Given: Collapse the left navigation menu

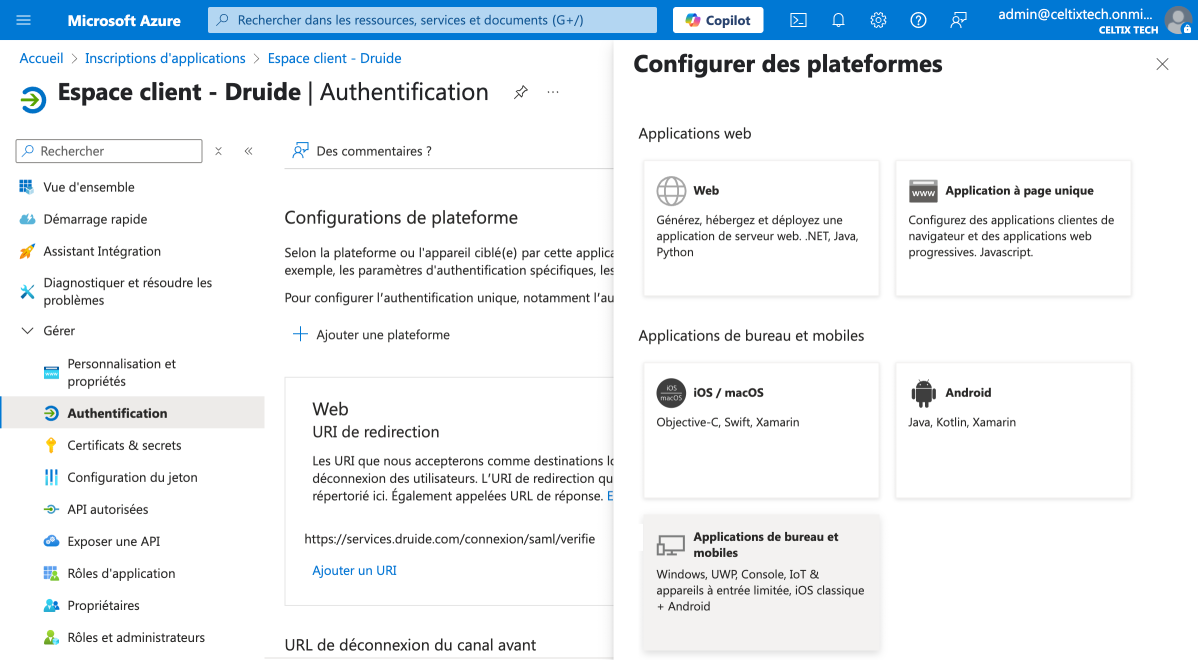Looking at the screenshot, I should [x=248, y=151].
